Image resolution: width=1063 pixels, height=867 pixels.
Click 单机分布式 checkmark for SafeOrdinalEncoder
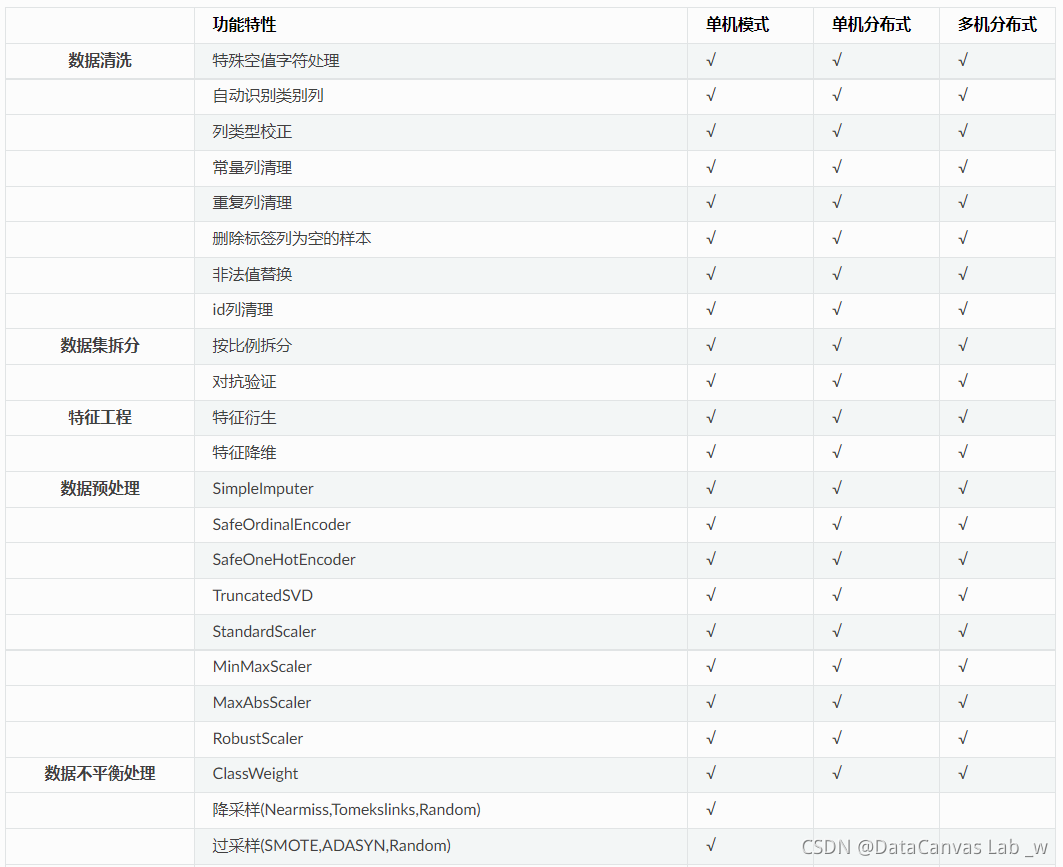[837, 524]
